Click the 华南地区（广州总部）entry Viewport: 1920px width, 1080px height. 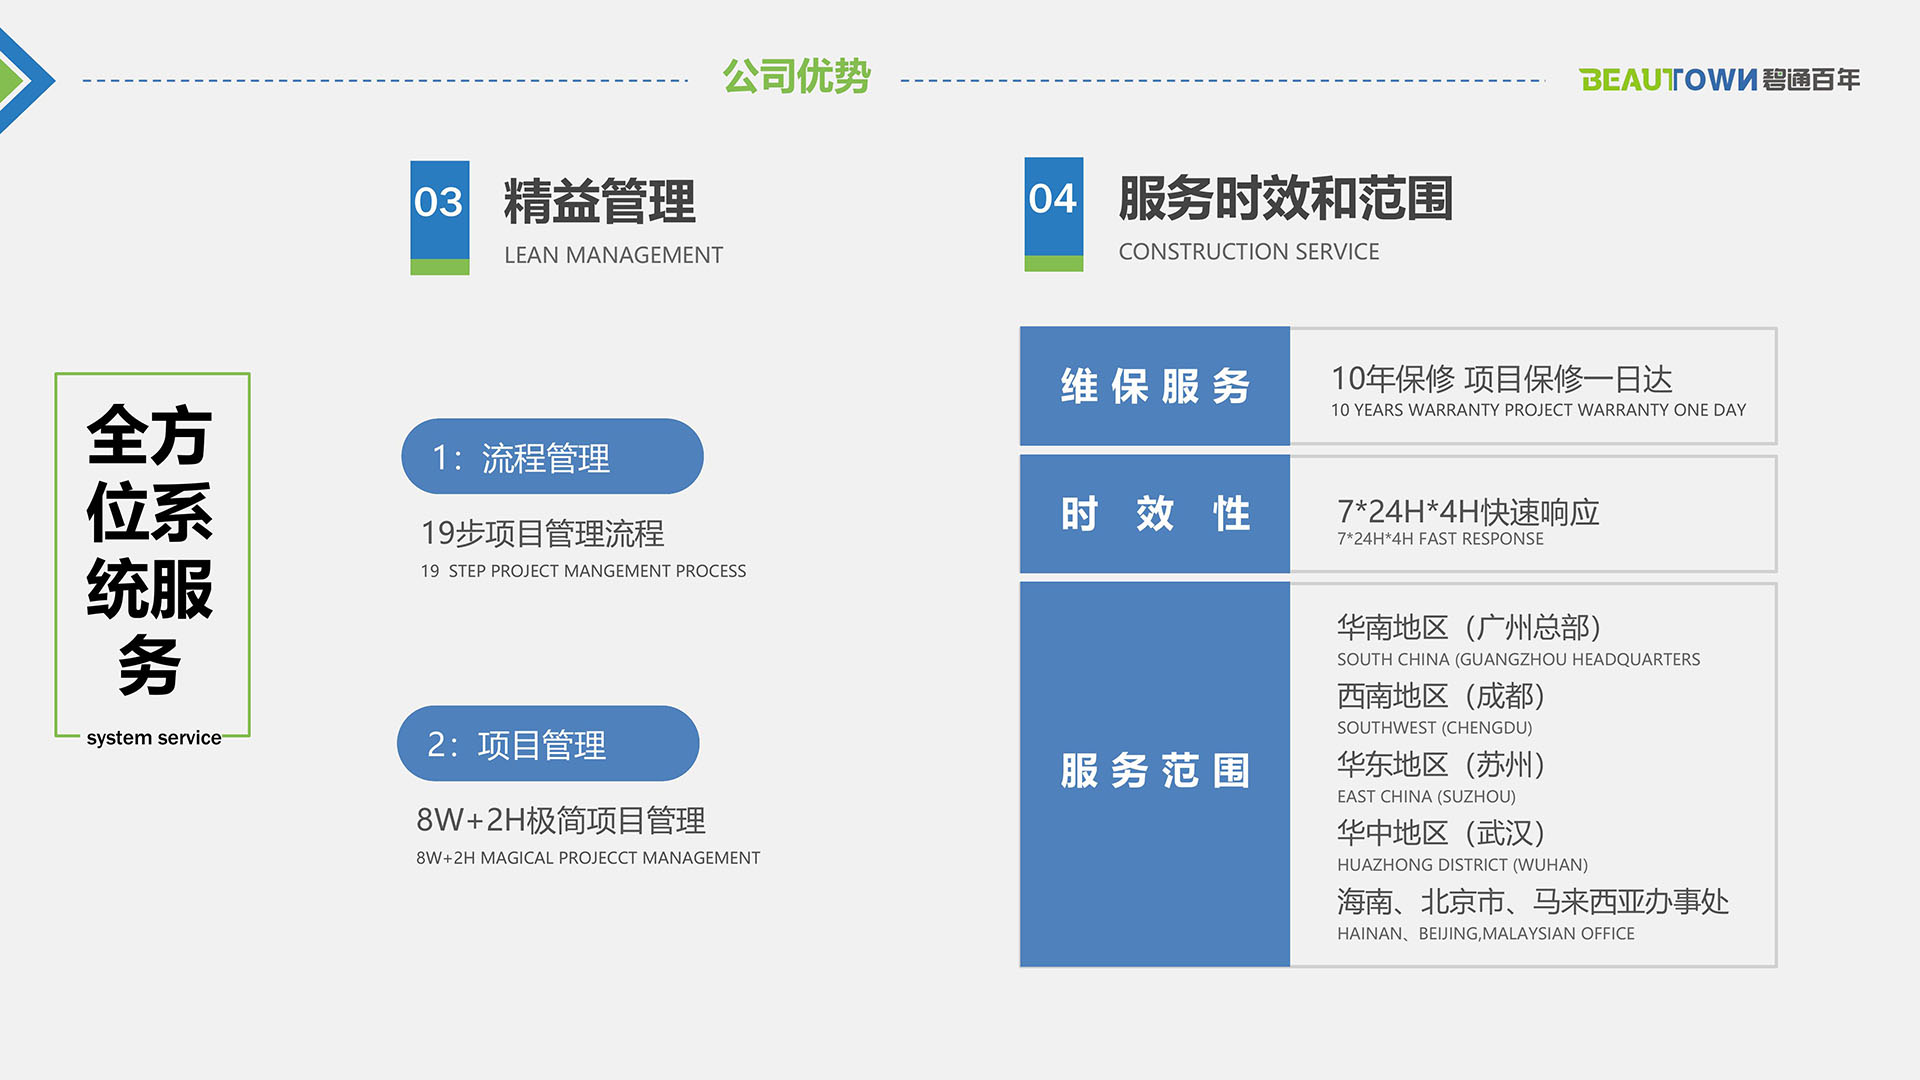tap(1469, 628)
